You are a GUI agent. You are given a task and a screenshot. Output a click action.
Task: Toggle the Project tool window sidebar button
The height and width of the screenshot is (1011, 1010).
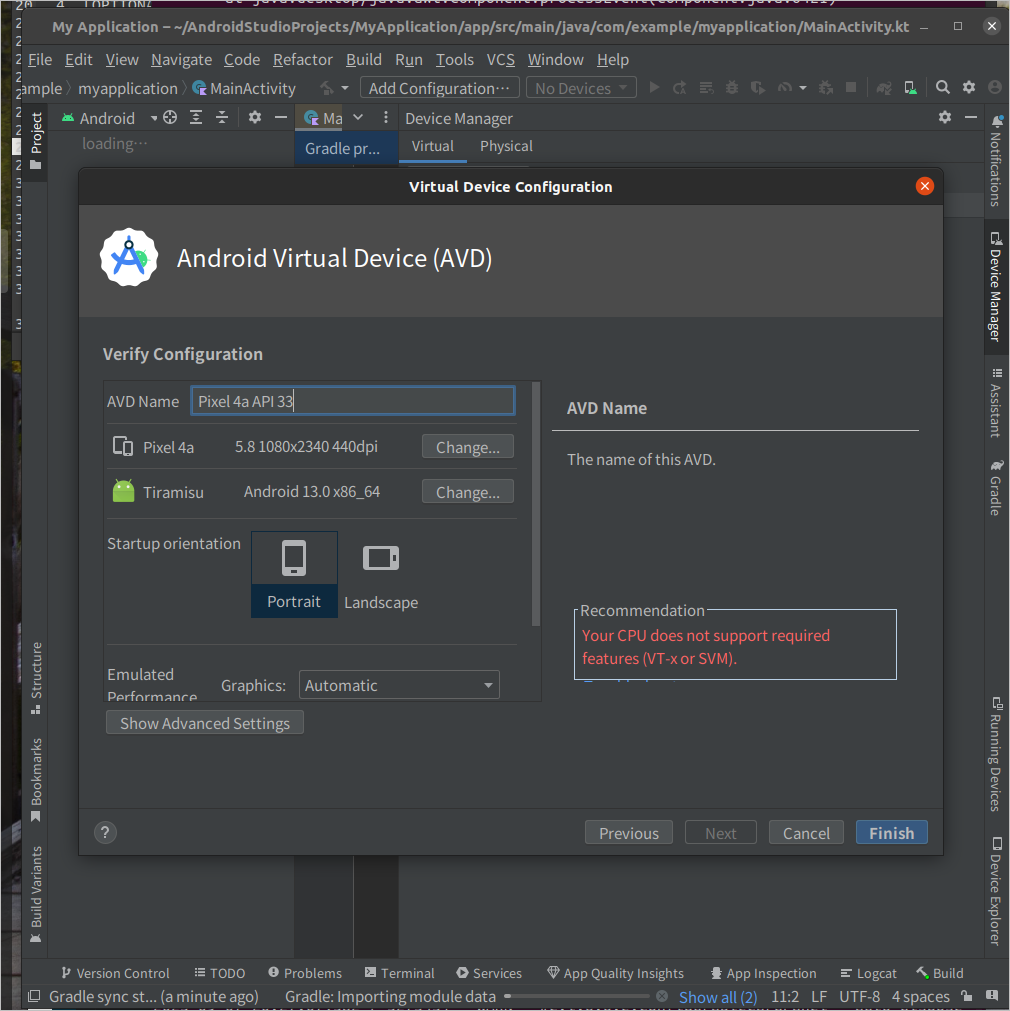tap(36, 141)
